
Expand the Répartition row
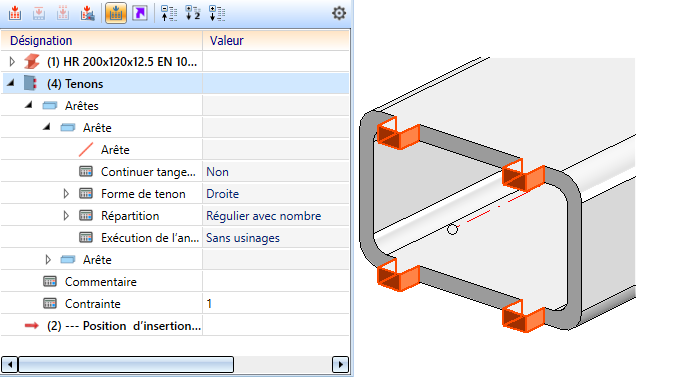(66, 215)
